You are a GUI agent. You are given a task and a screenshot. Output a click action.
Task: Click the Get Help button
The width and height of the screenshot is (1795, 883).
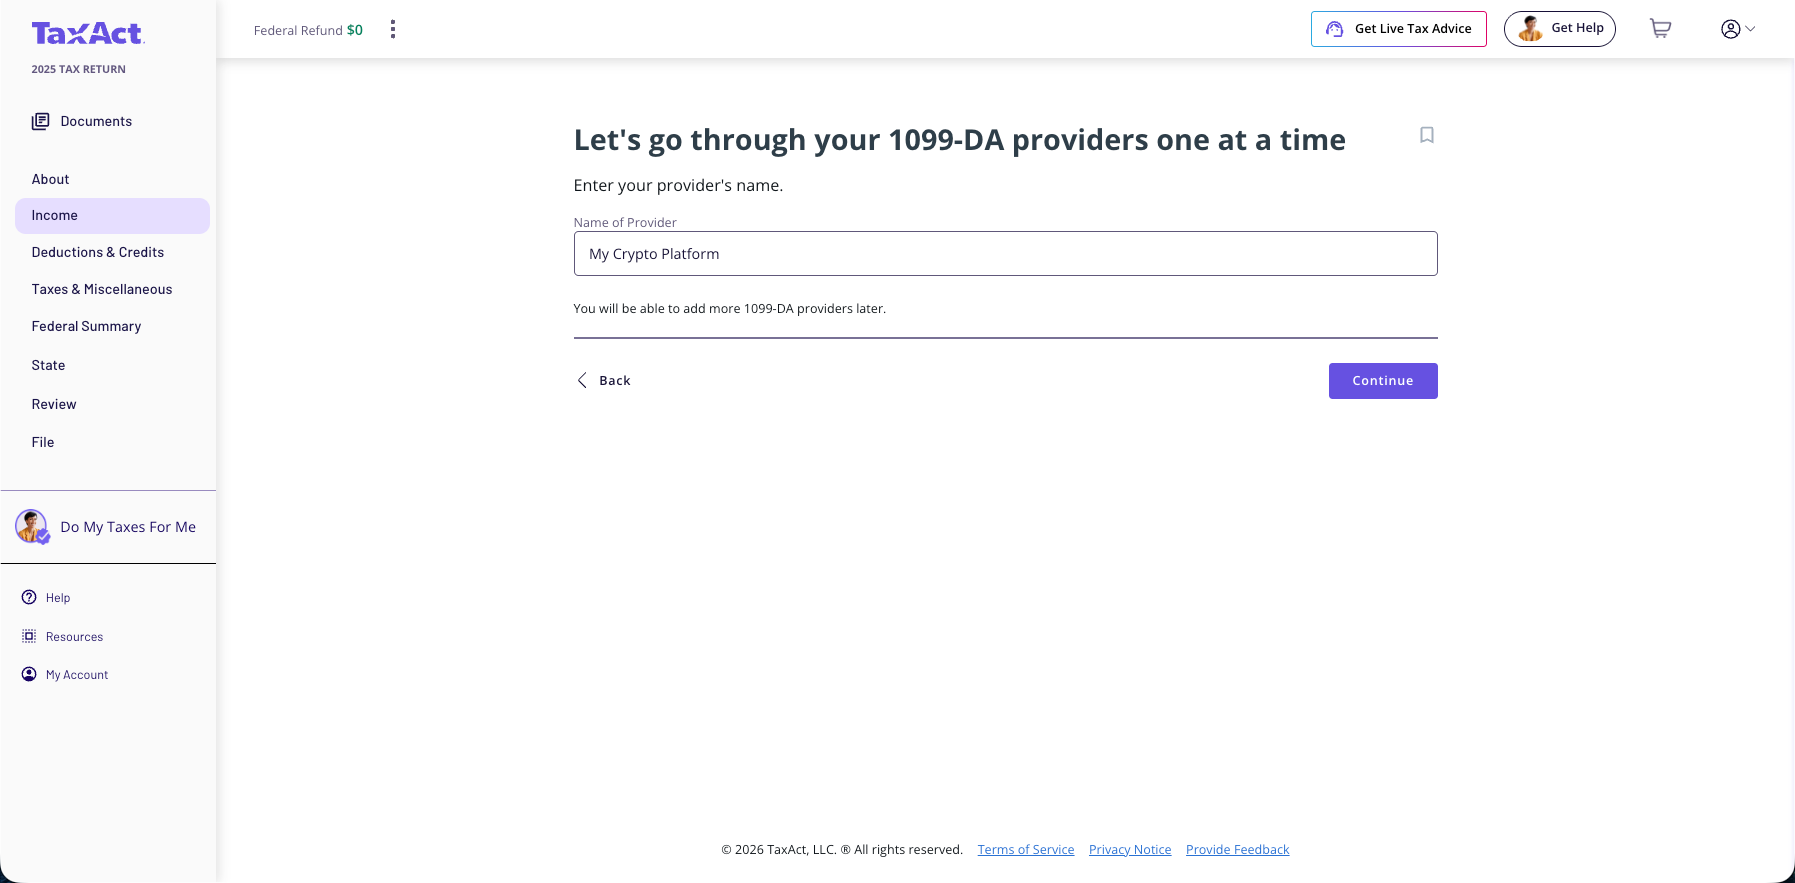pos(1559,29)
